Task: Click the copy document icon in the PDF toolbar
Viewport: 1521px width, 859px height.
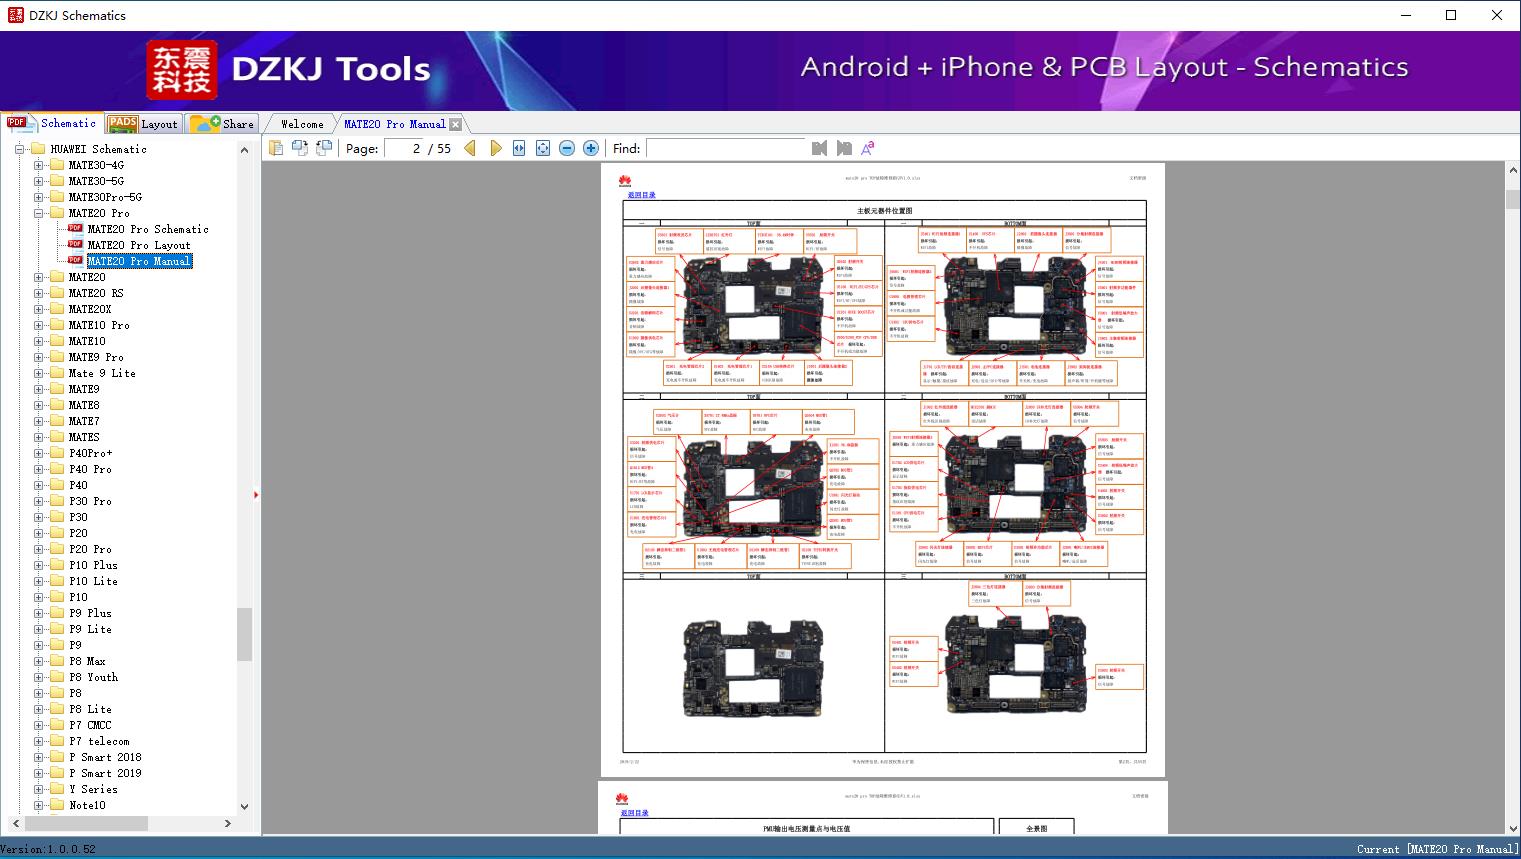Action: tap(276, 148)
